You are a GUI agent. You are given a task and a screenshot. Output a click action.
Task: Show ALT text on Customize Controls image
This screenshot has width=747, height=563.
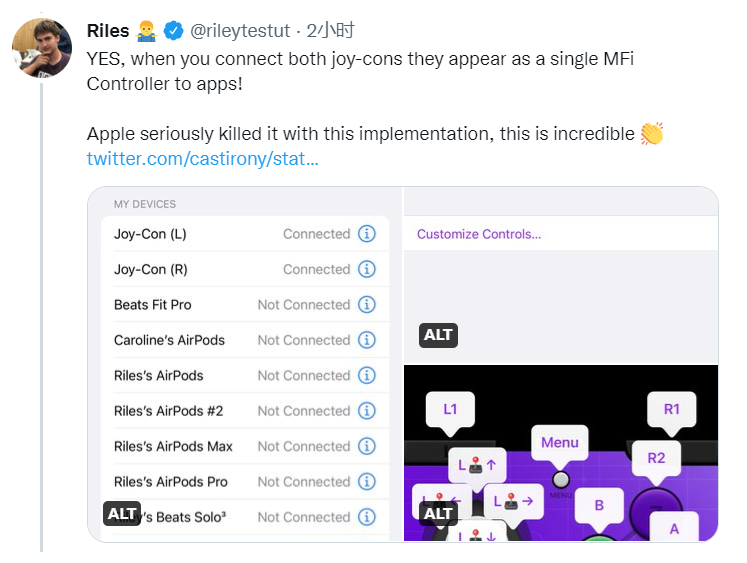[x=438, y=335]
